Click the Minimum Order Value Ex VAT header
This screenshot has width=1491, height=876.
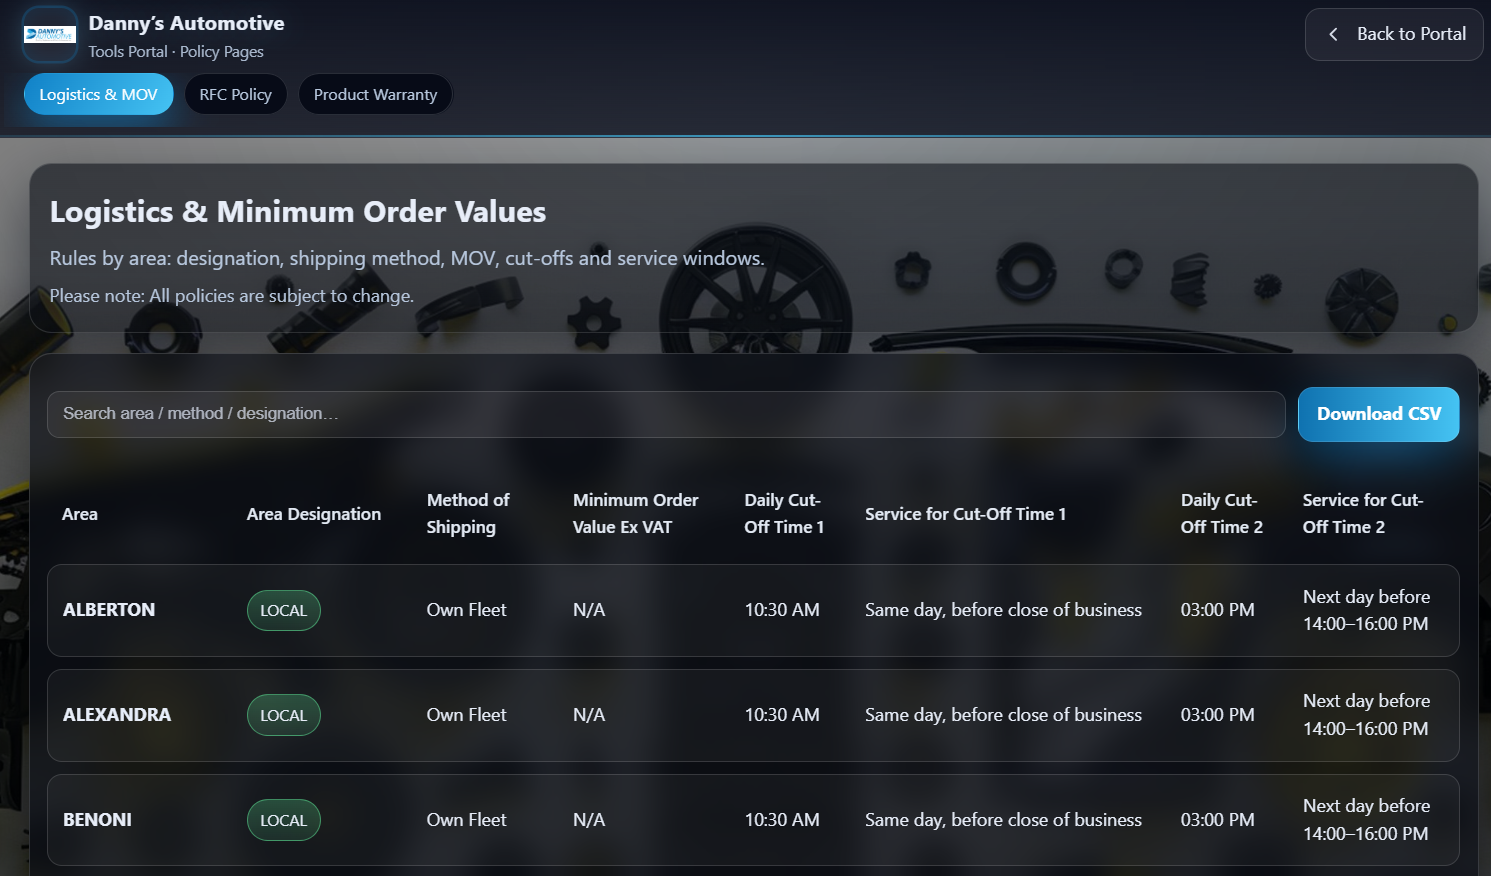click(x=635, y=513)
